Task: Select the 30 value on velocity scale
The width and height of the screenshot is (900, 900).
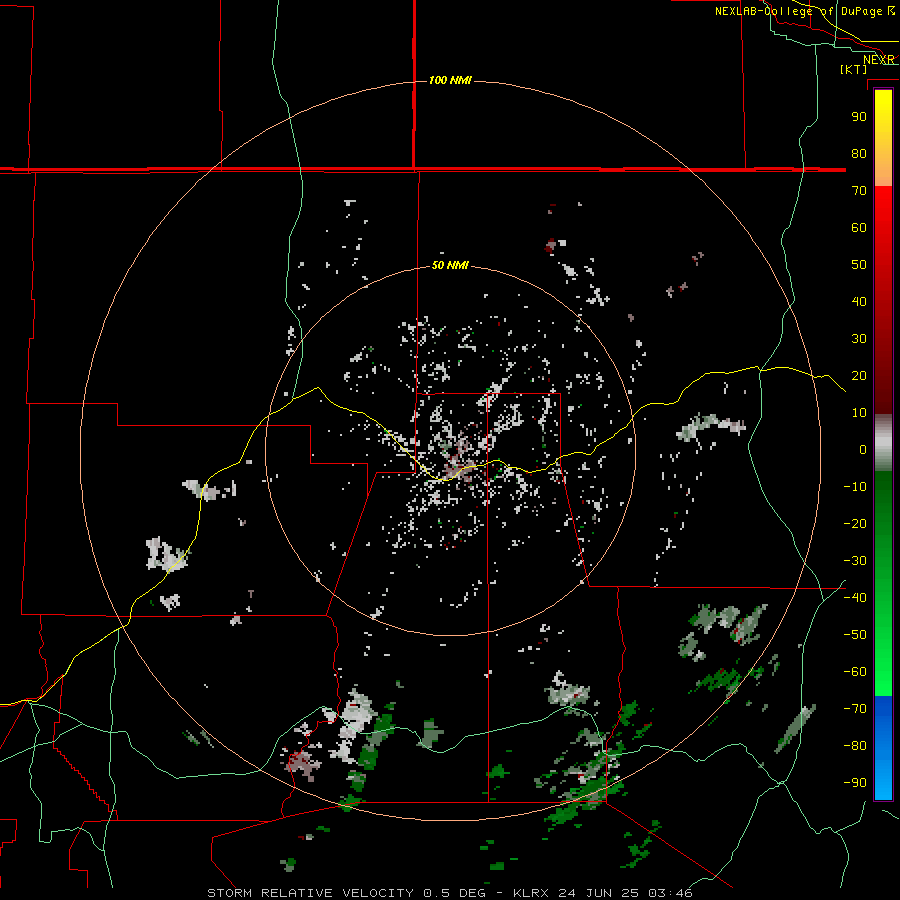Action: (859, 339)
